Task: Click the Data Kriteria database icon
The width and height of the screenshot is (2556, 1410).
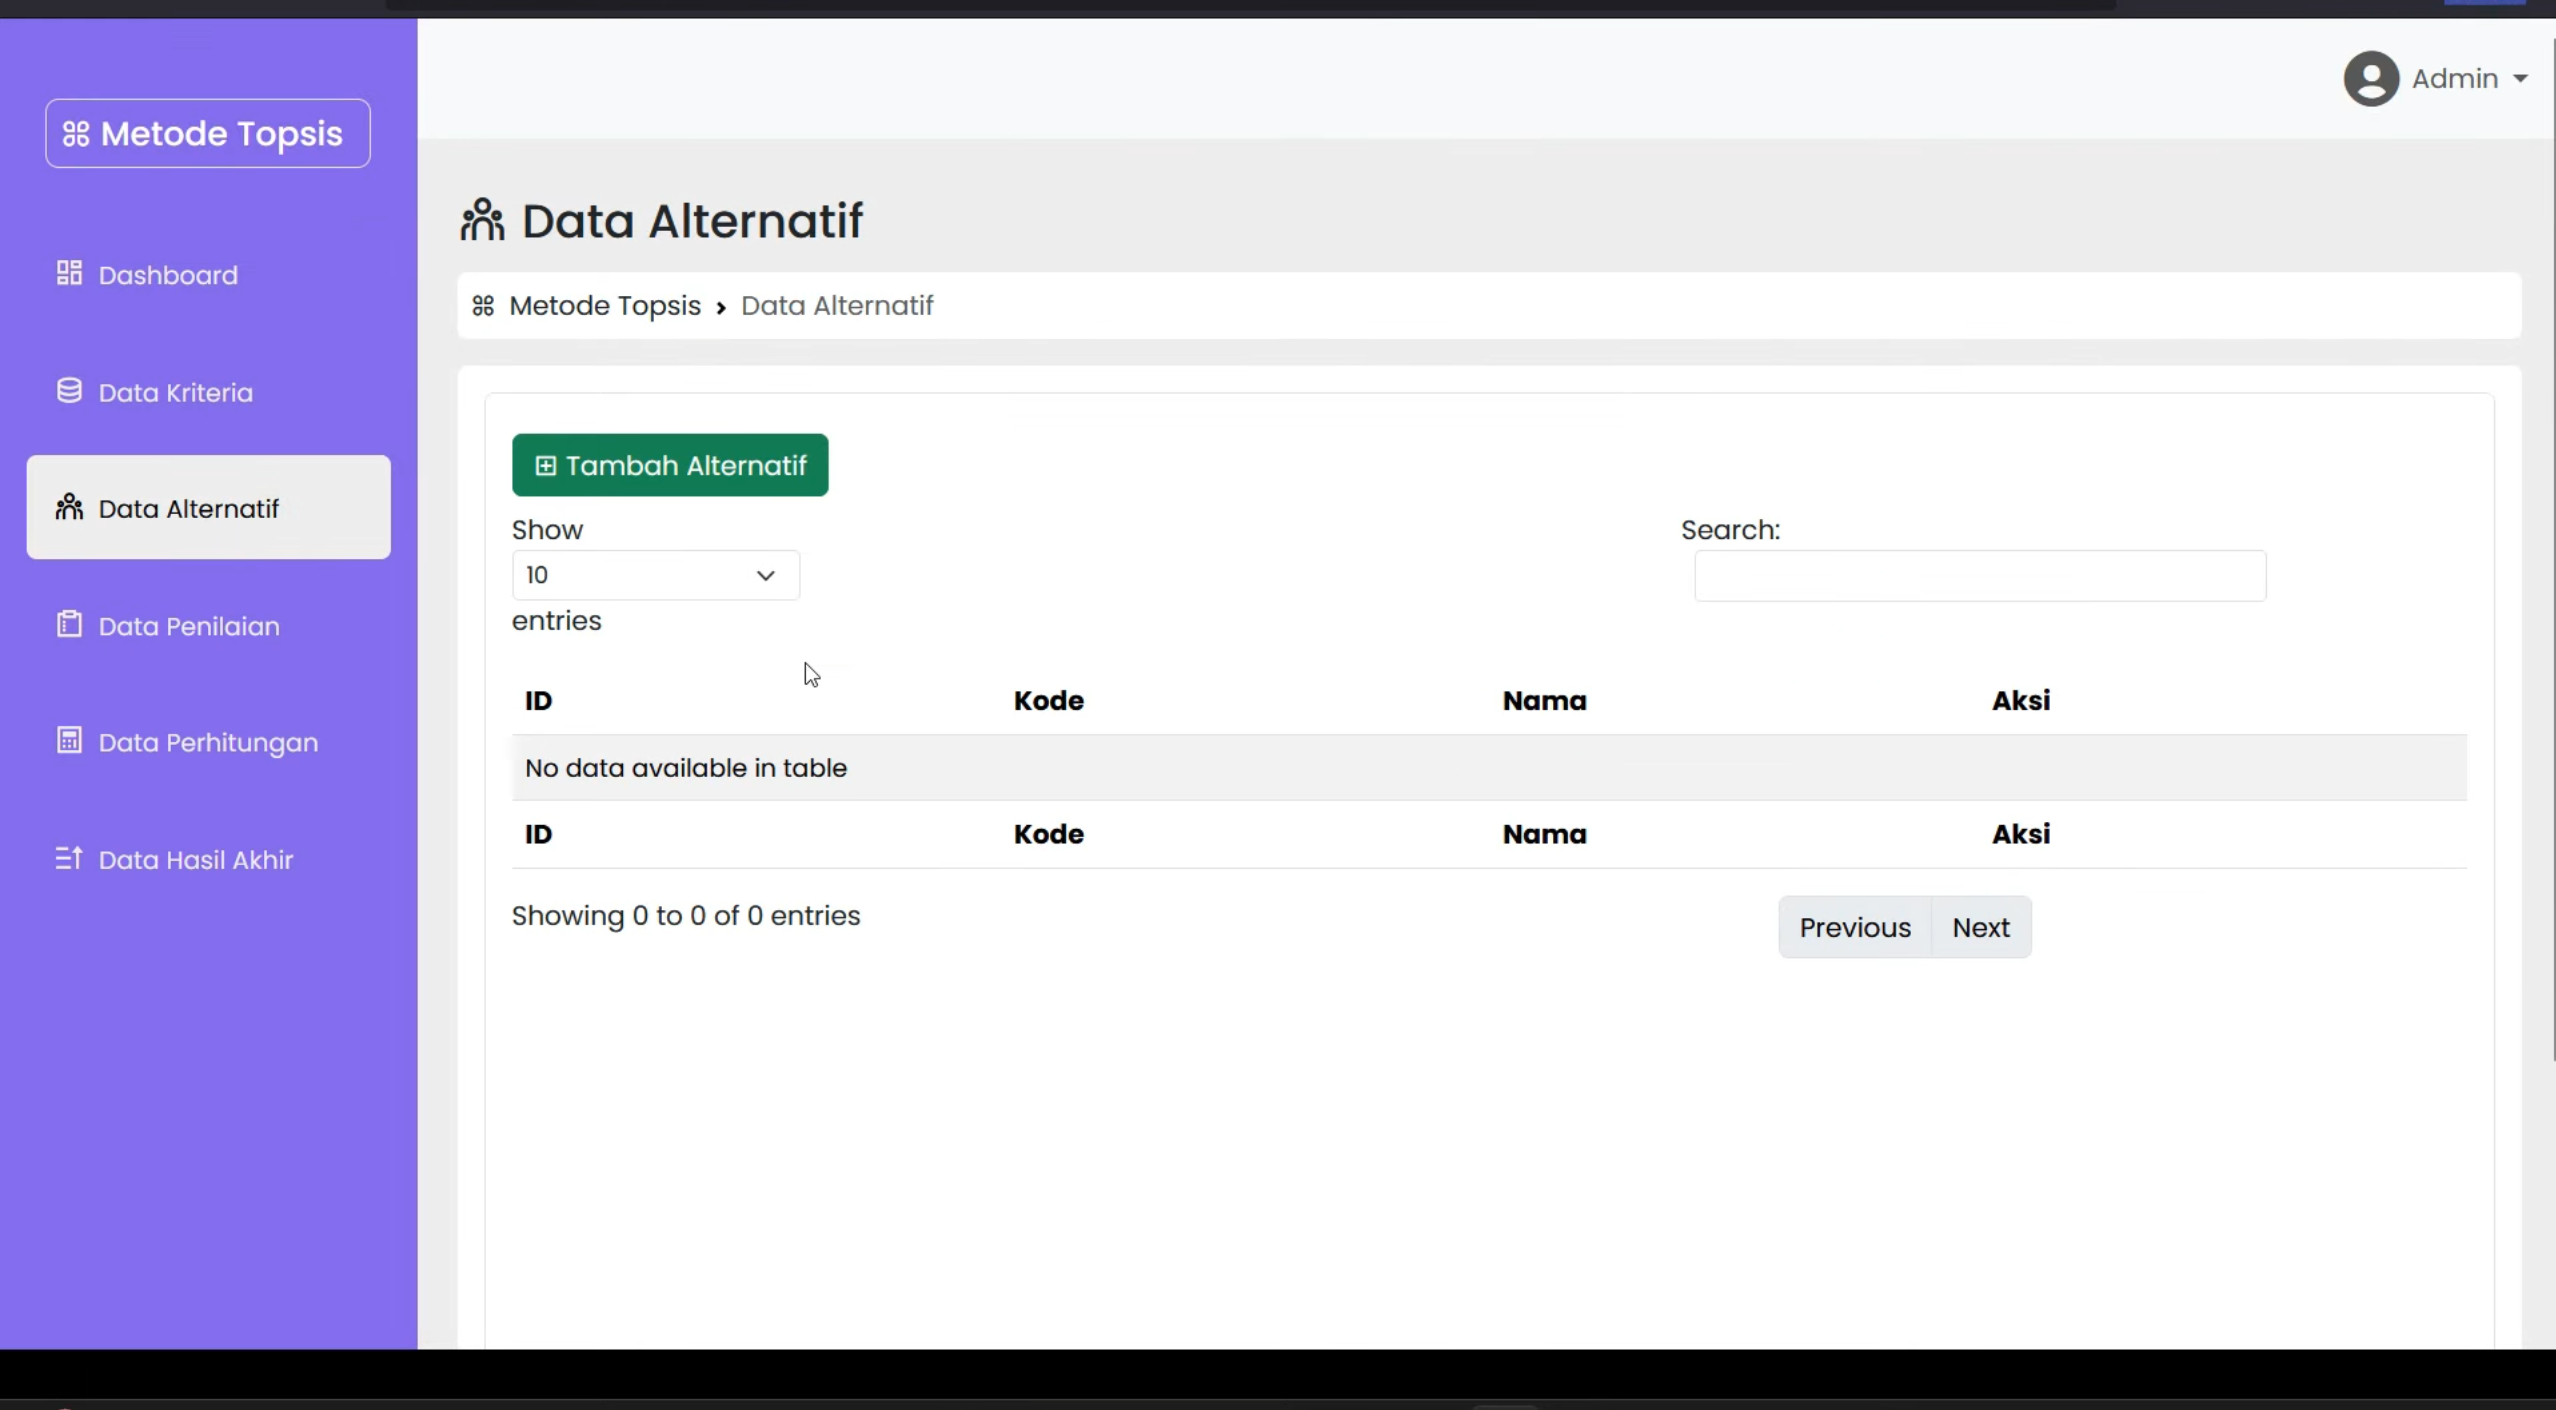Action: click(69, 391)
